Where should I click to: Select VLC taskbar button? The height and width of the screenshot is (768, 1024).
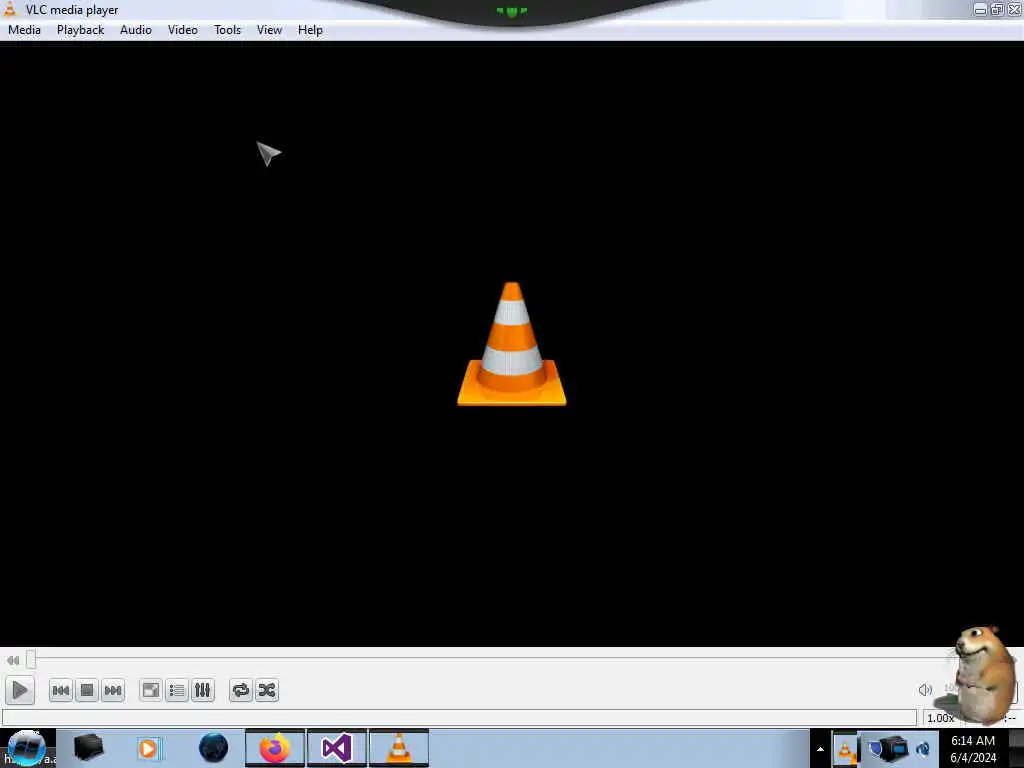pyautogui.click(x=399, y=748)
